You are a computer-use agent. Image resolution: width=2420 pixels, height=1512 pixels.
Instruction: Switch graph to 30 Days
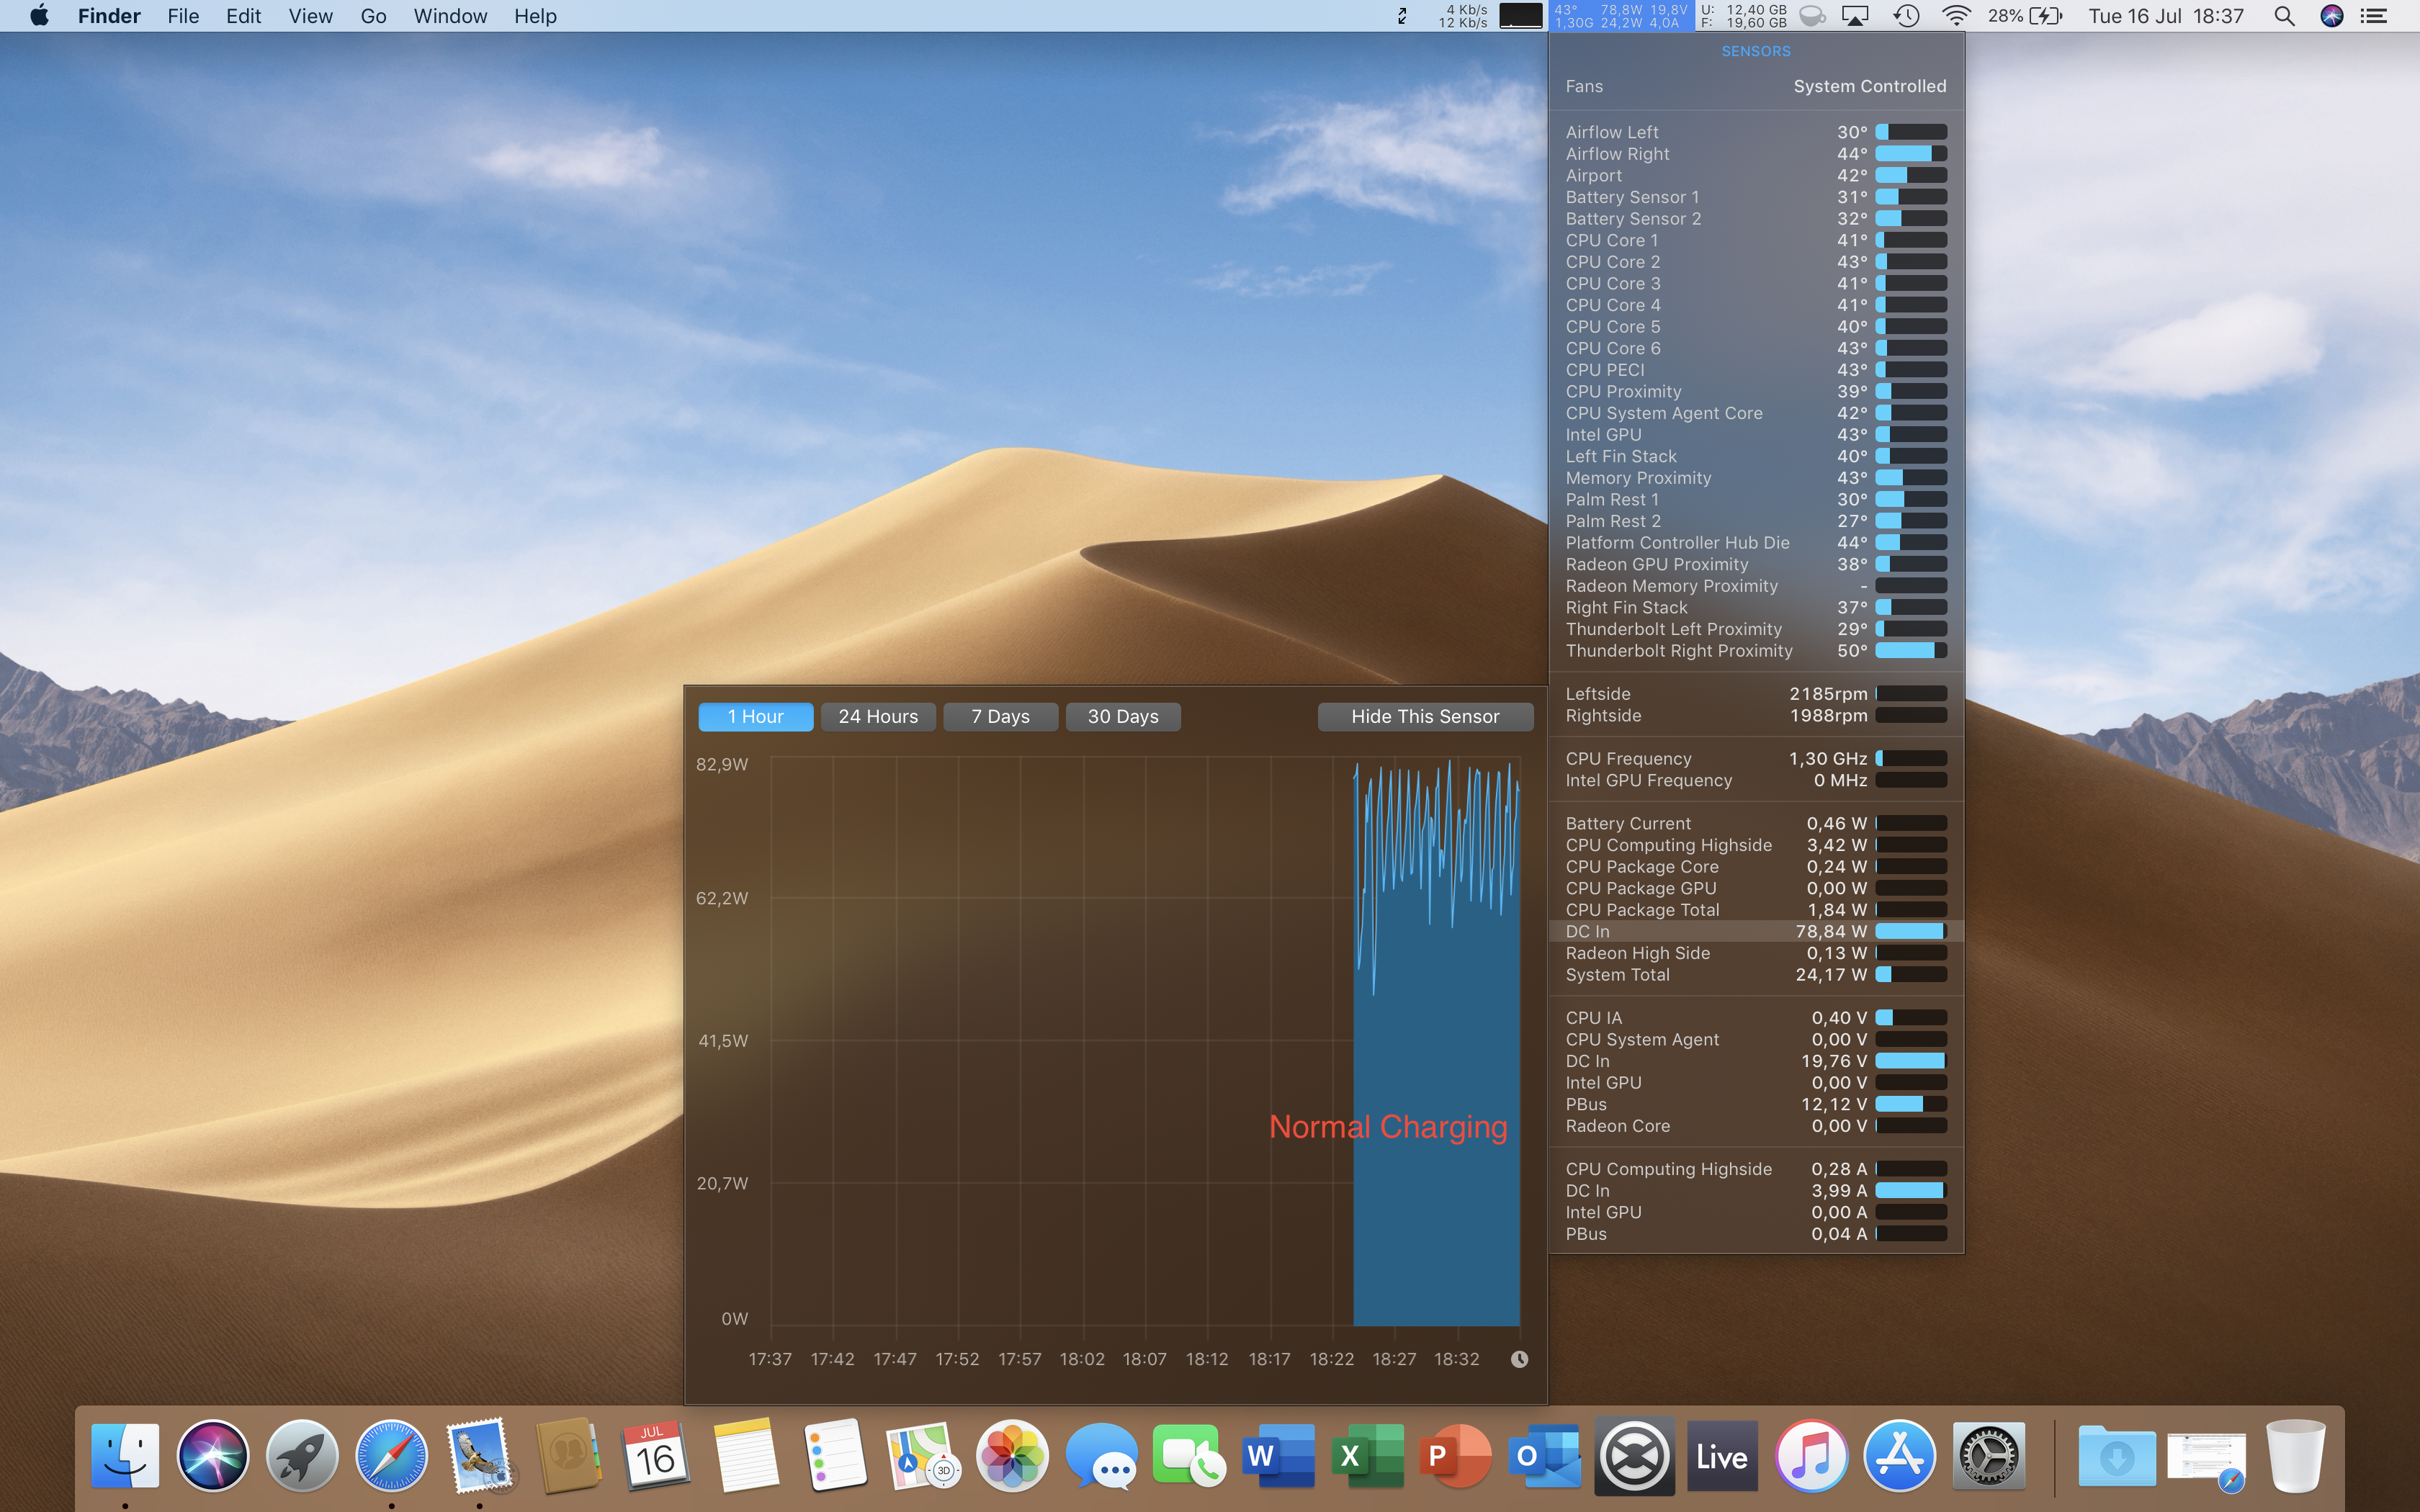click(x=1123, y=717)
